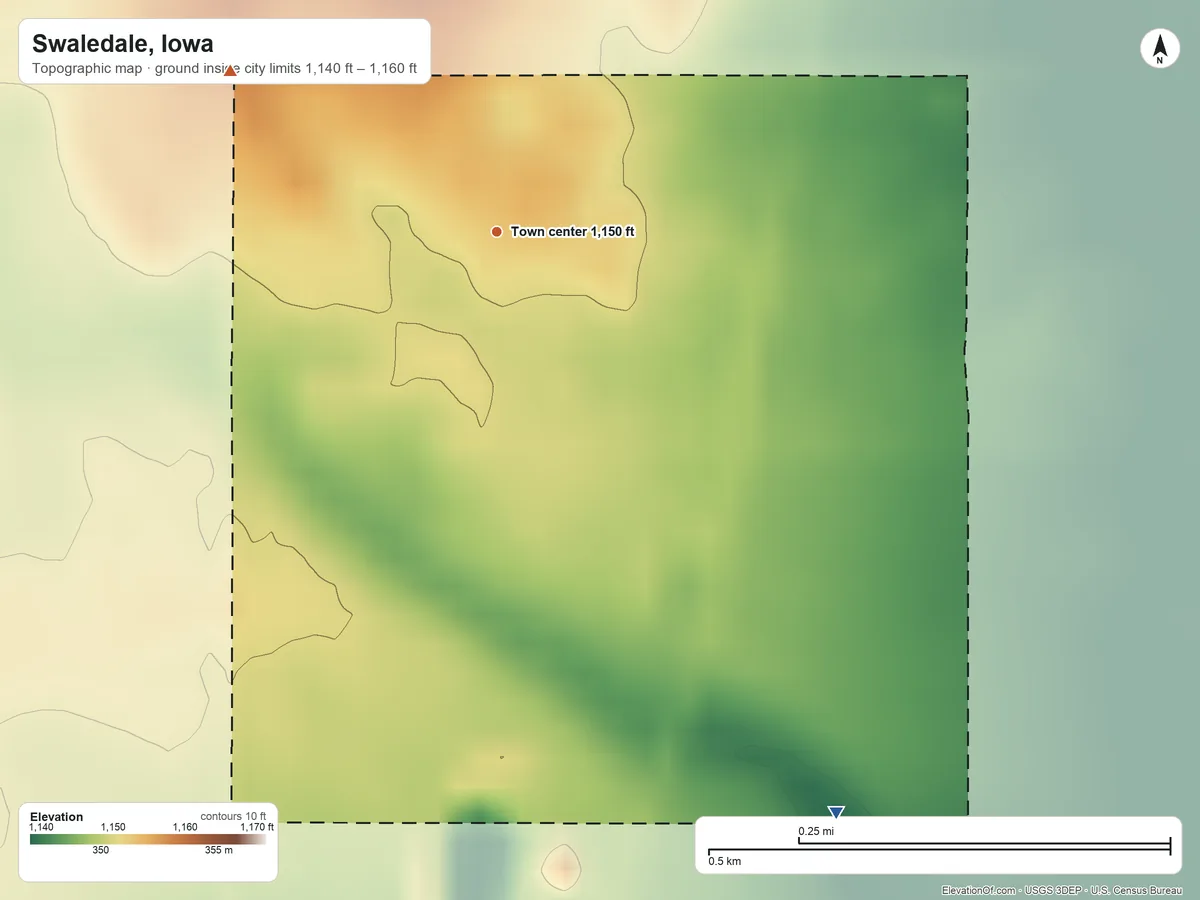This screenshot has height=900, width=1200.
Task: Click the 350 meter legend label
Action: (x=101, y=850)
